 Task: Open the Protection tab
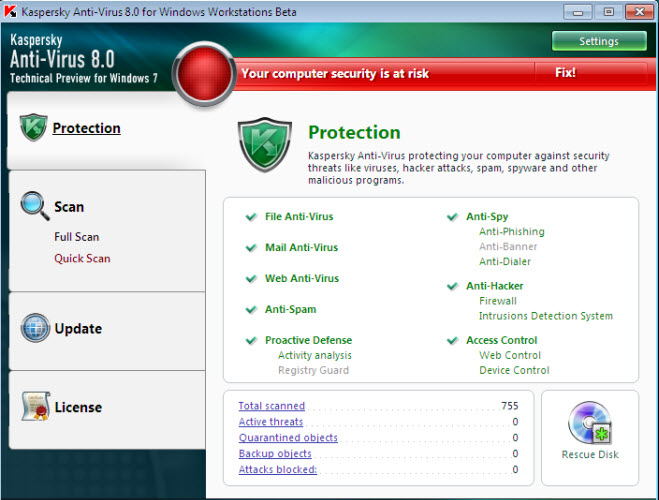(x=86, y=128)
